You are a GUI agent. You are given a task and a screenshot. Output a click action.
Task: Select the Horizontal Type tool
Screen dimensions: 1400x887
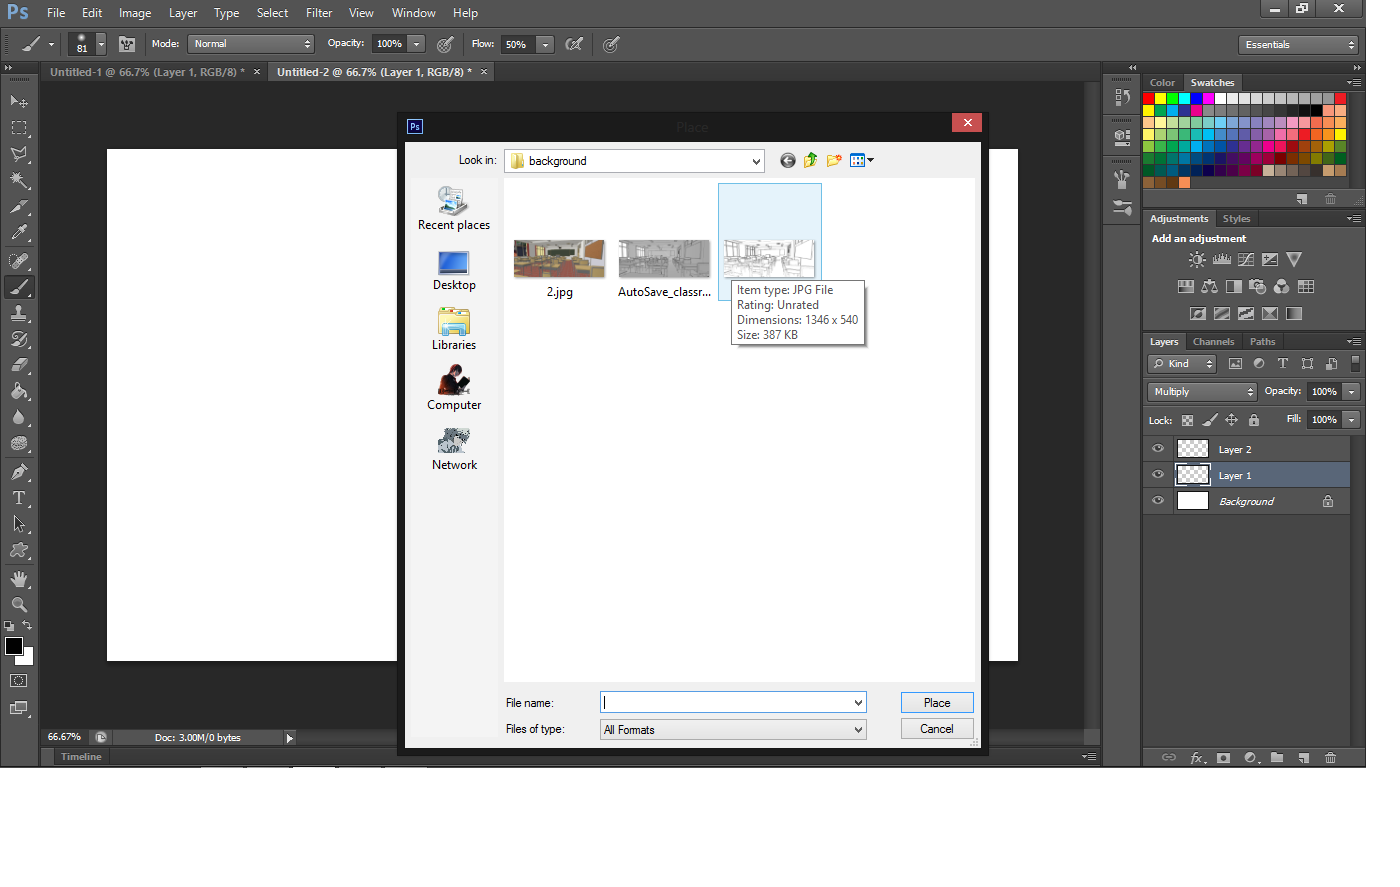click(x=18, y=497)
